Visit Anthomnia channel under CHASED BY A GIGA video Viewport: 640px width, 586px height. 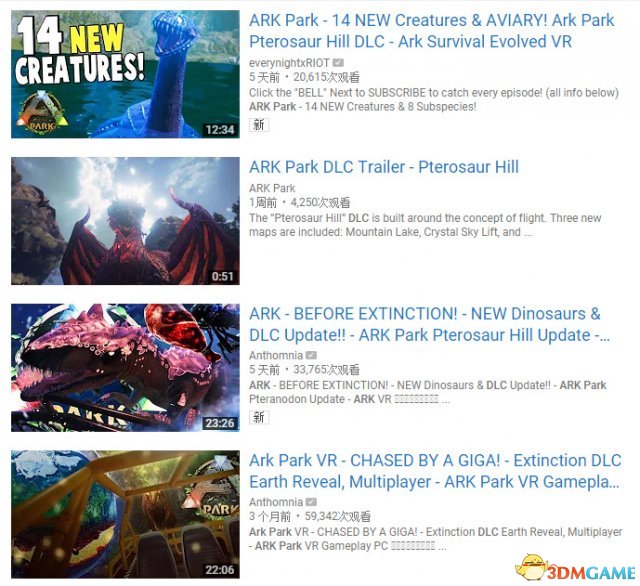[276, 502]
